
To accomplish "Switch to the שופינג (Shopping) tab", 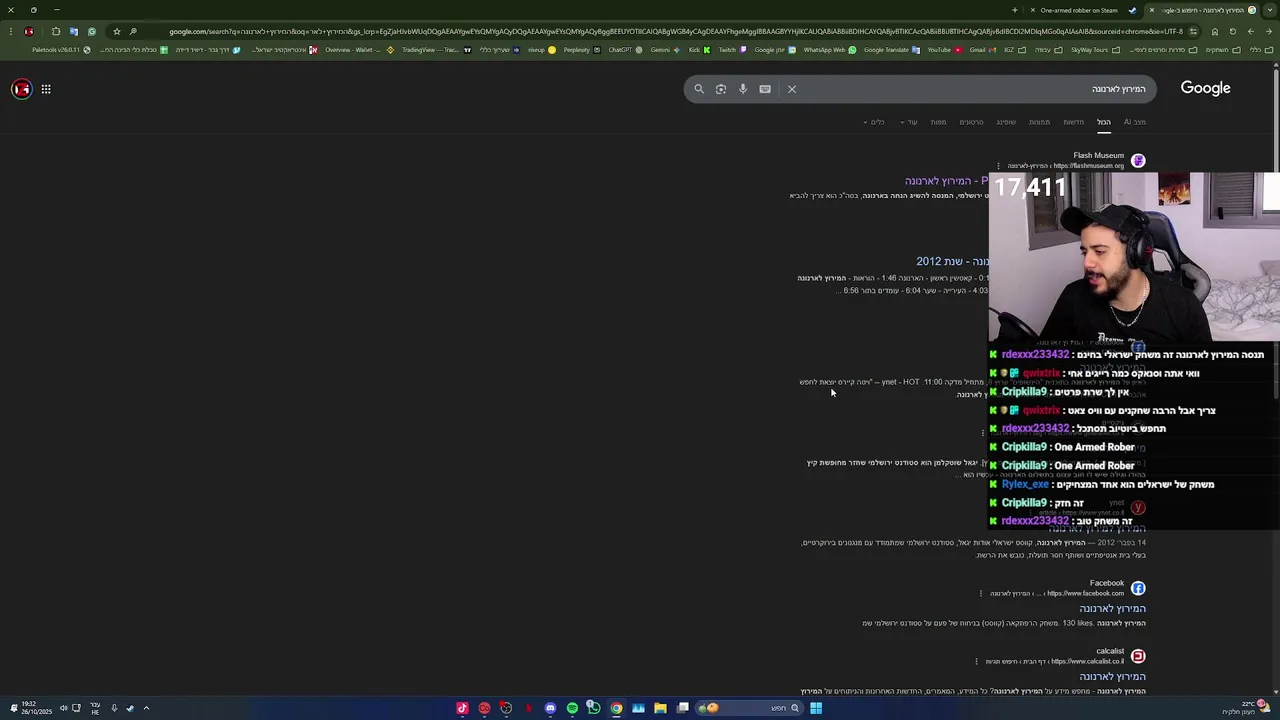I will (x=1006, y=122).
